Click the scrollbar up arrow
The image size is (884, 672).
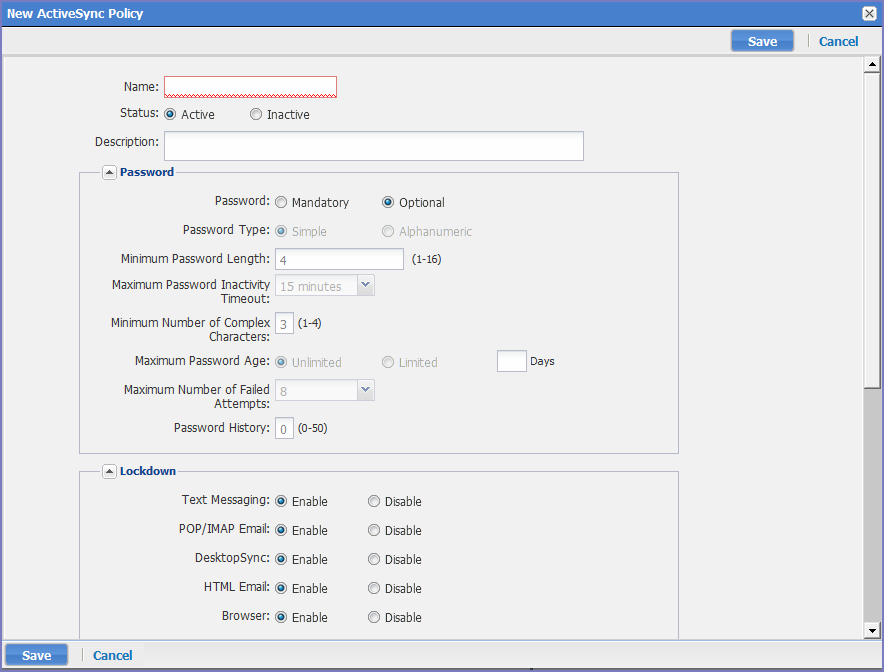872,64
